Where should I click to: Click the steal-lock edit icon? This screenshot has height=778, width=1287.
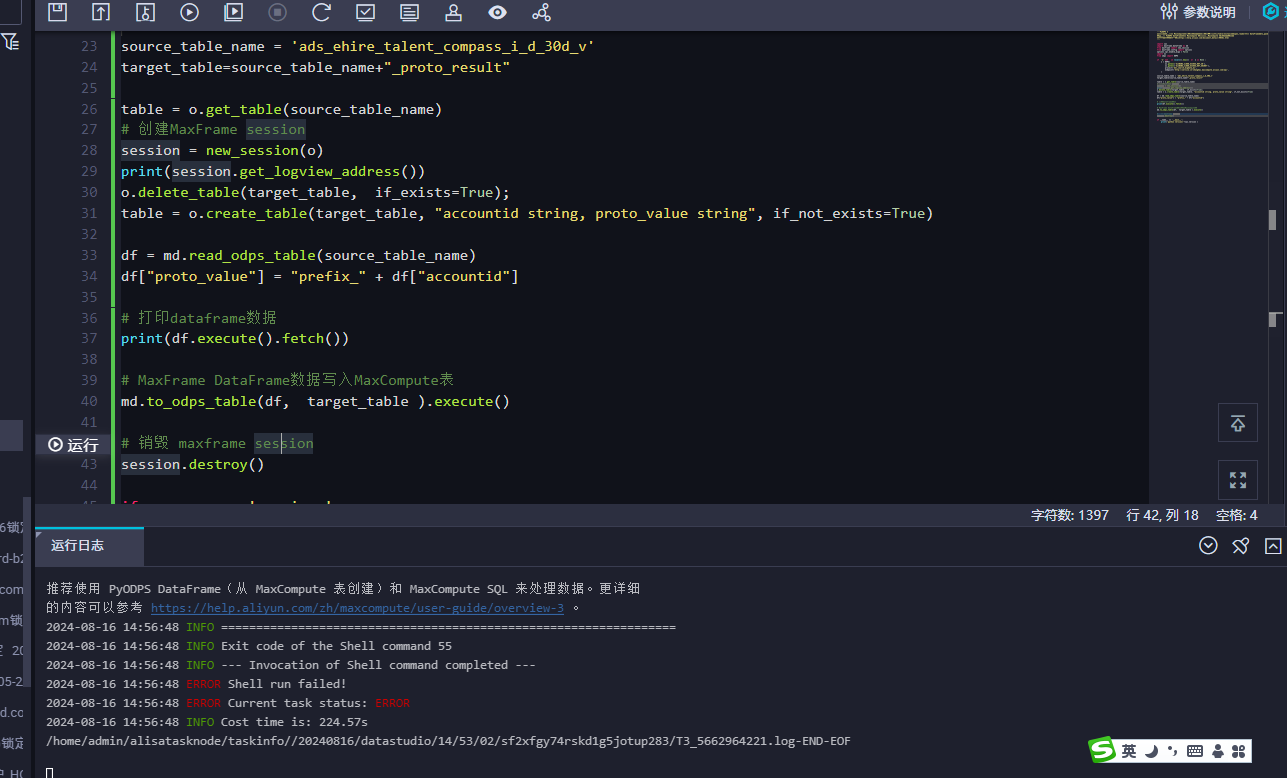pyautogui.click(x=145, y=12)
